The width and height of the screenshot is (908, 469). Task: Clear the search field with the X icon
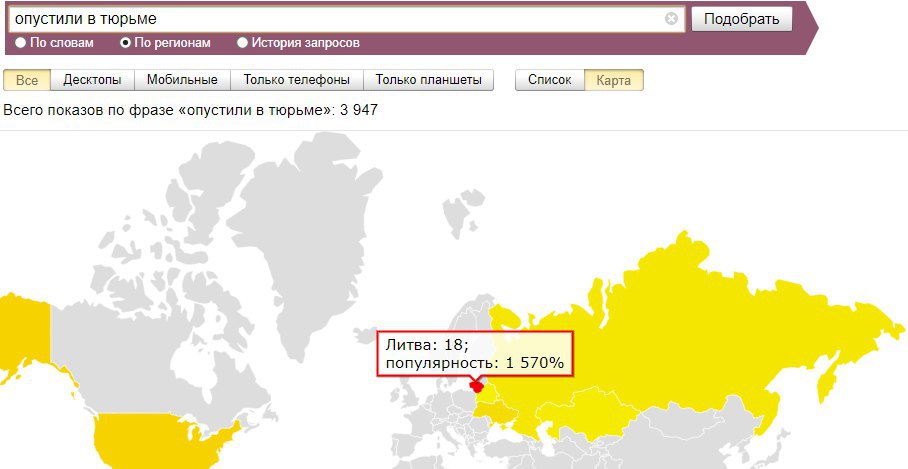(x=671, y=19)
